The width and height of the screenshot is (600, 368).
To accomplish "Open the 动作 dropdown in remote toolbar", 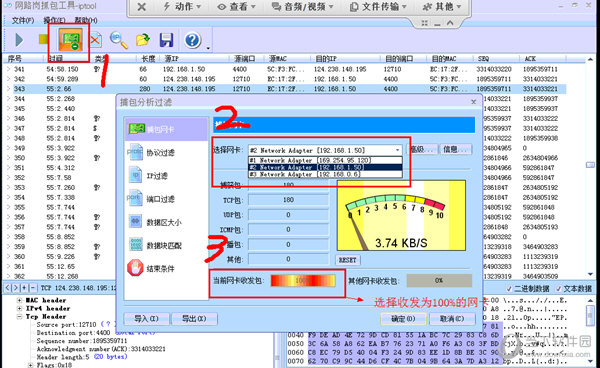I will click(182, 7).
